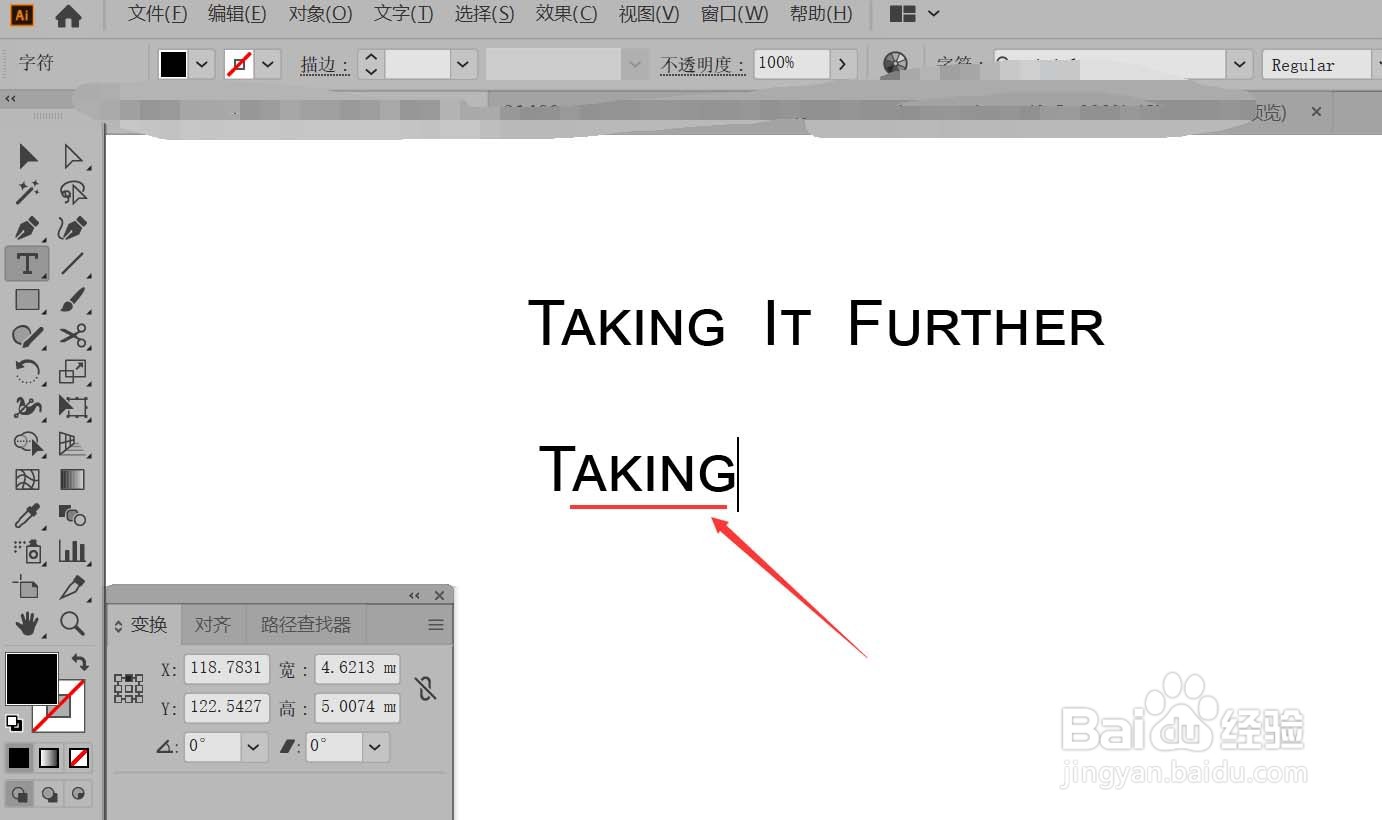This screenshot has height=820, width=1382.
Task: Open the 描边 stroke panel link
Action: 325,66
